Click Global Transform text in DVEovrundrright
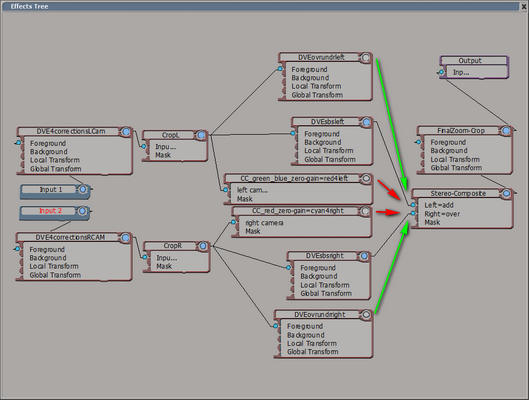 coord(312,352)
